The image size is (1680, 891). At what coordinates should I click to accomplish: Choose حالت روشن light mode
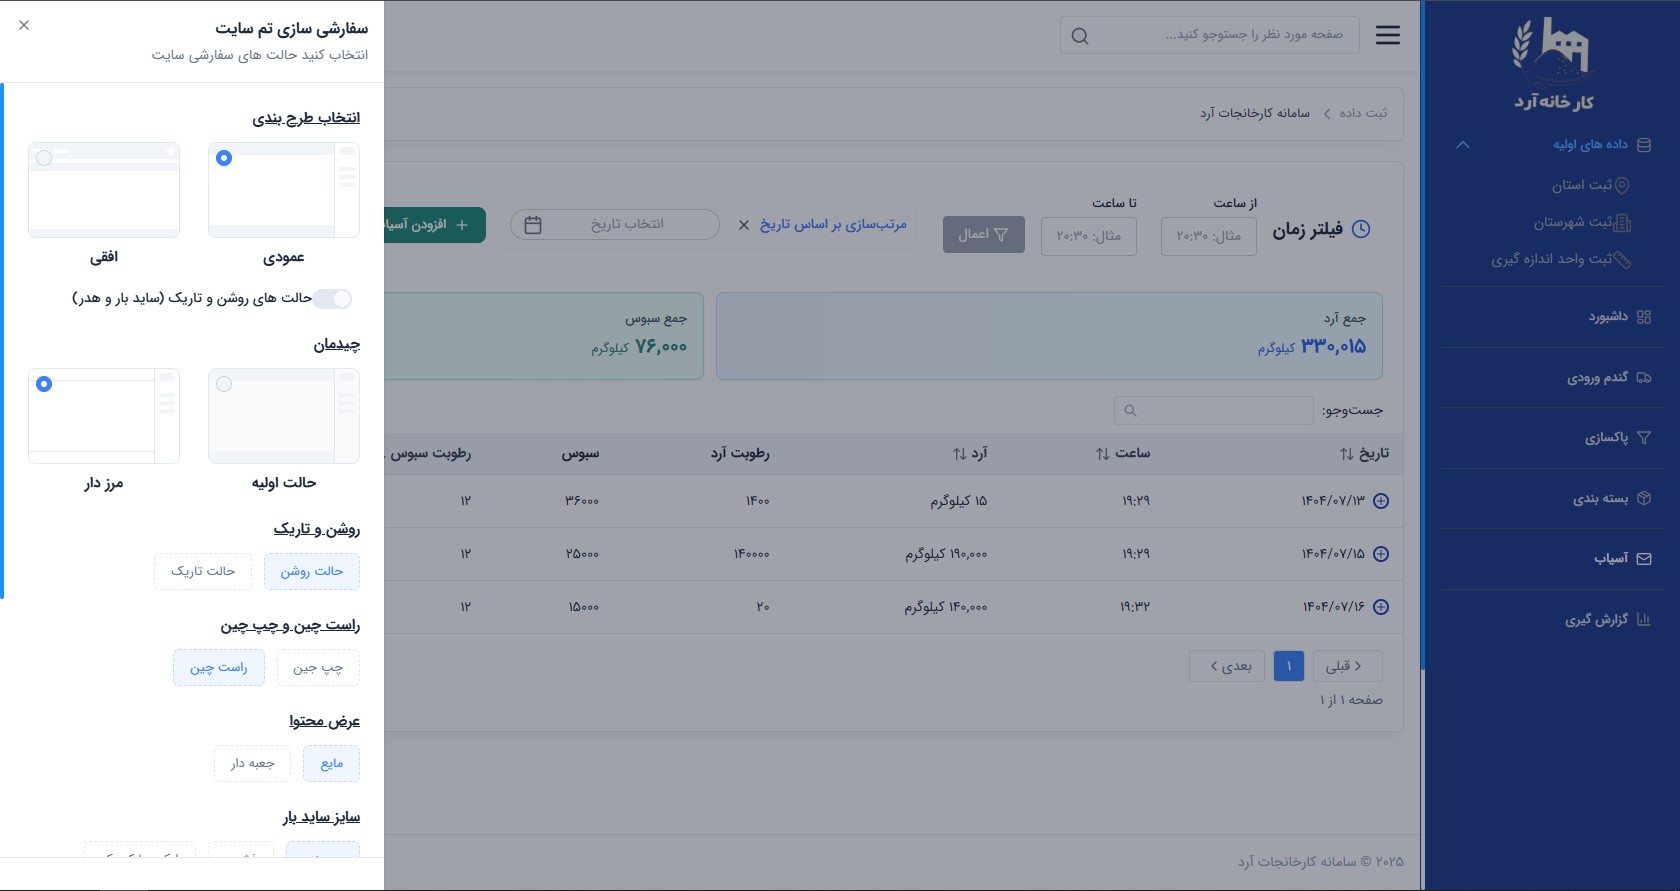point(312,571)
